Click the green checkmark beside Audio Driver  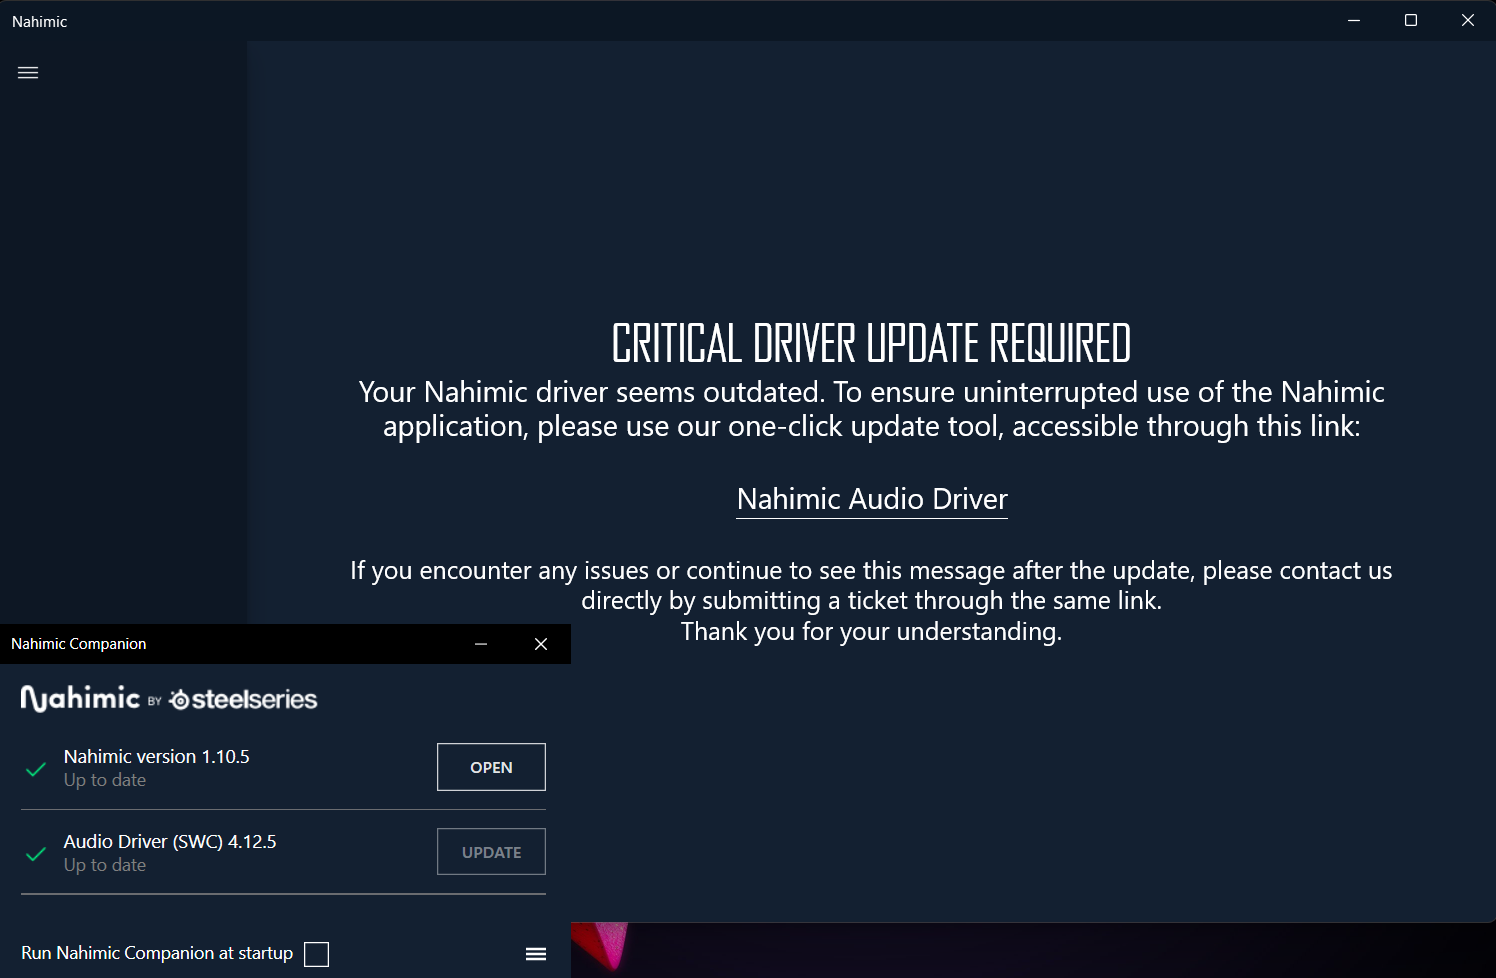(x=36, y=854)
